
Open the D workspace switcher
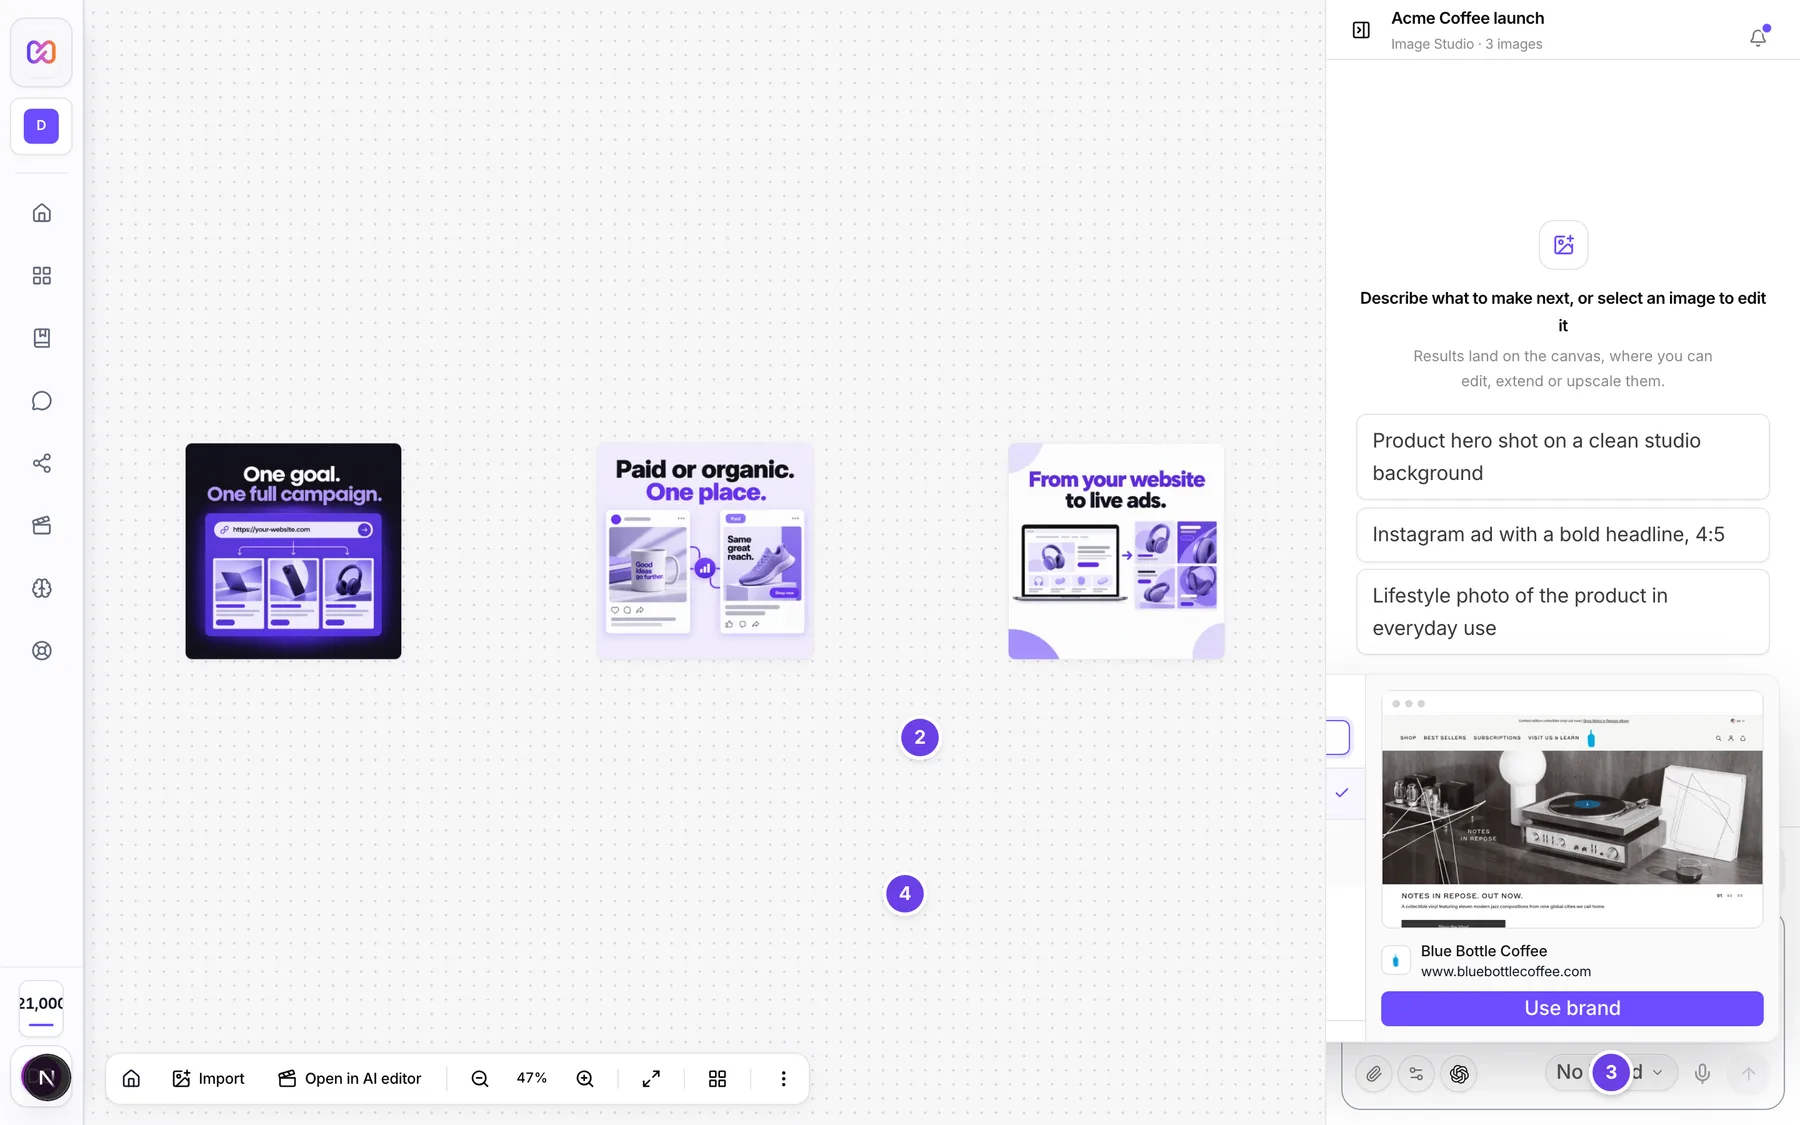point(41,126)
